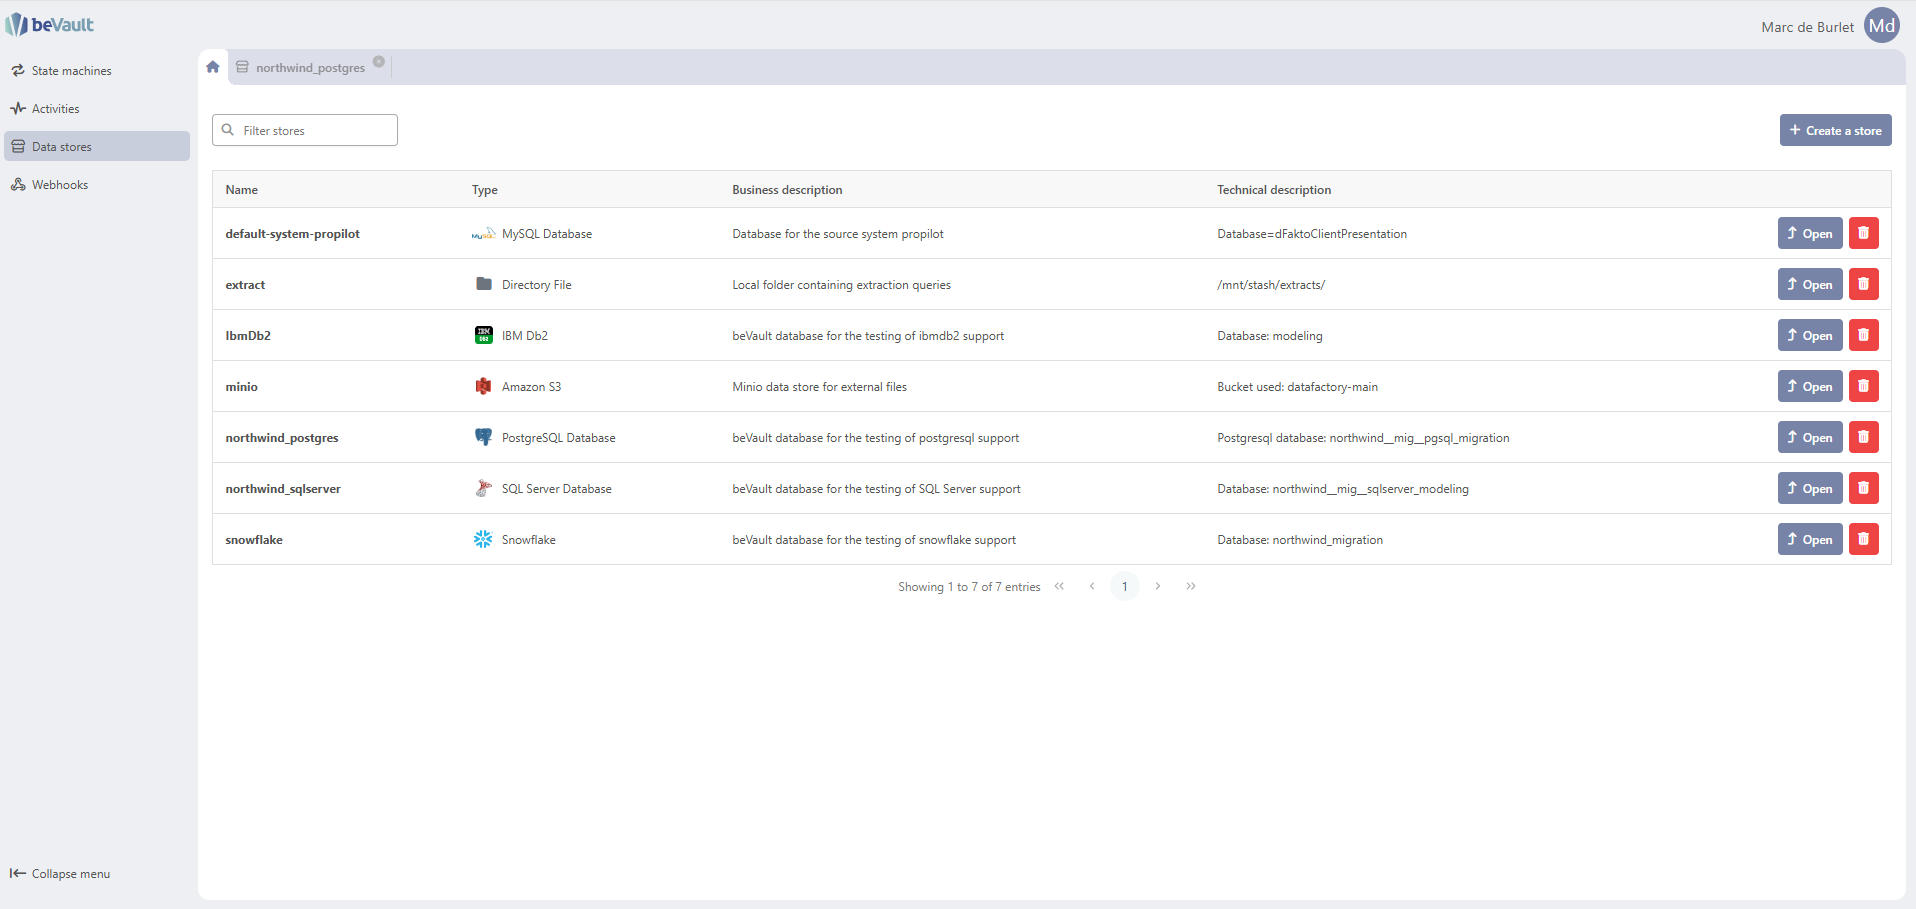Open the minio store

pos(1810,387)
